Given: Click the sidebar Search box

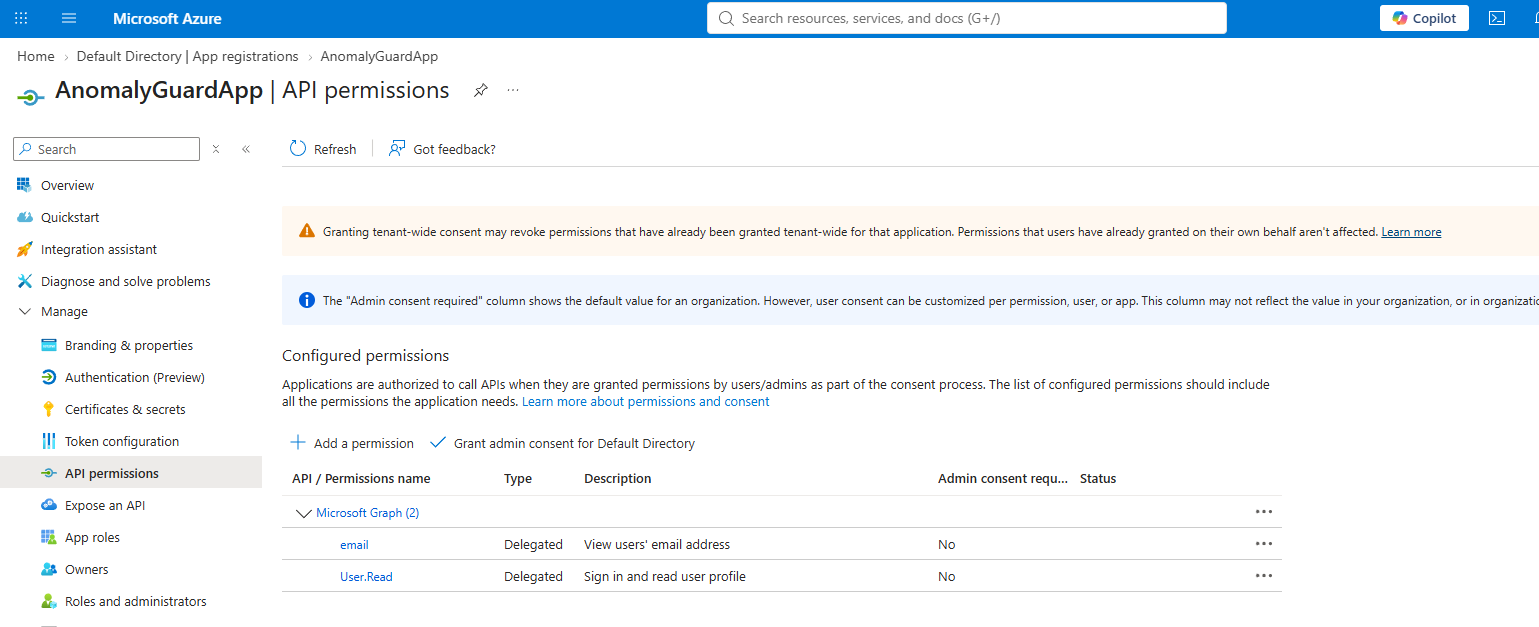Looking at the screenshot, I should click(106, 149).
